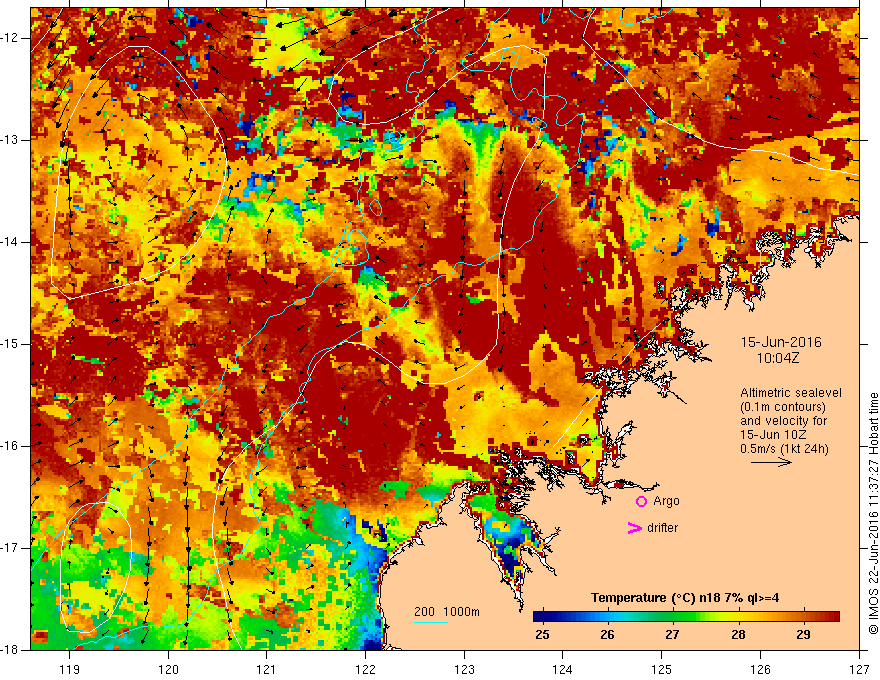The image size is (880, 680).
Task: Click the -16 latitude axis label
Action: [x=10, y=446]
